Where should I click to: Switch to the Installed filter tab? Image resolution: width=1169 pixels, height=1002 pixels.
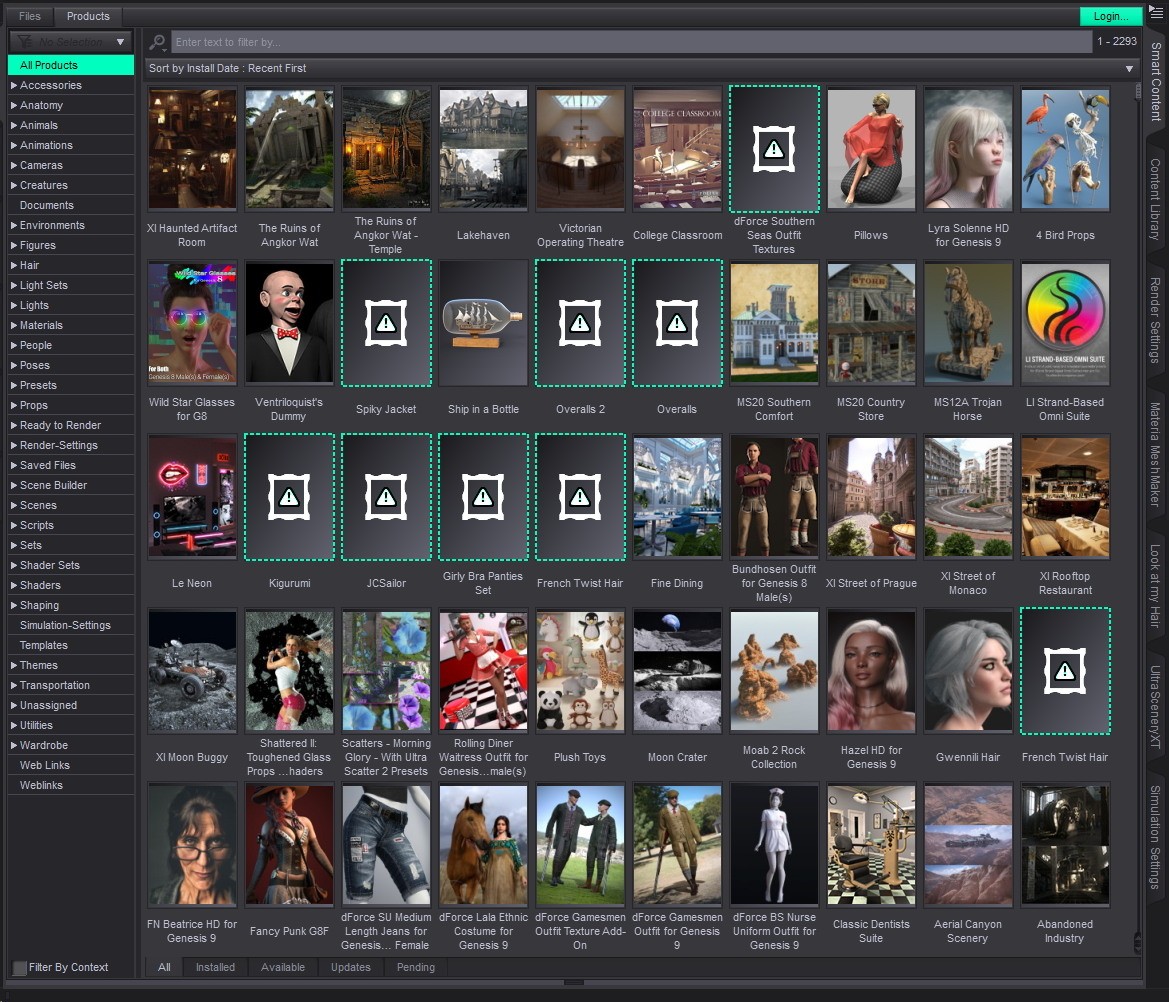215,967
